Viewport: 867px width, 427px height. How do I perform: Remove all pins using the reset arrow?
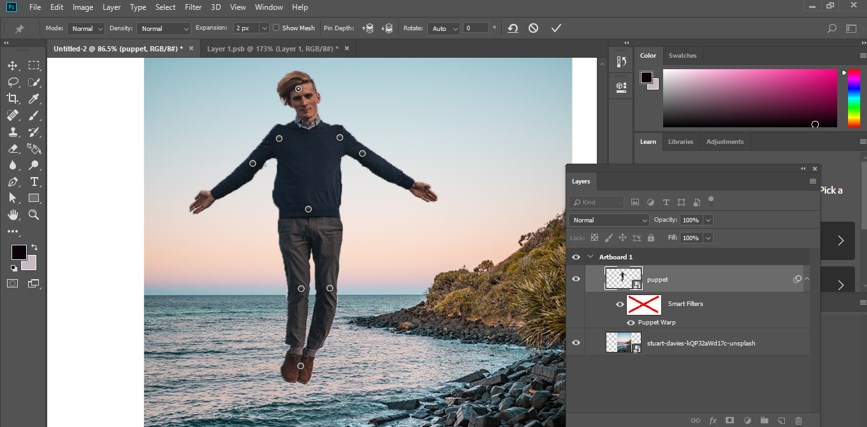[512, 28]
